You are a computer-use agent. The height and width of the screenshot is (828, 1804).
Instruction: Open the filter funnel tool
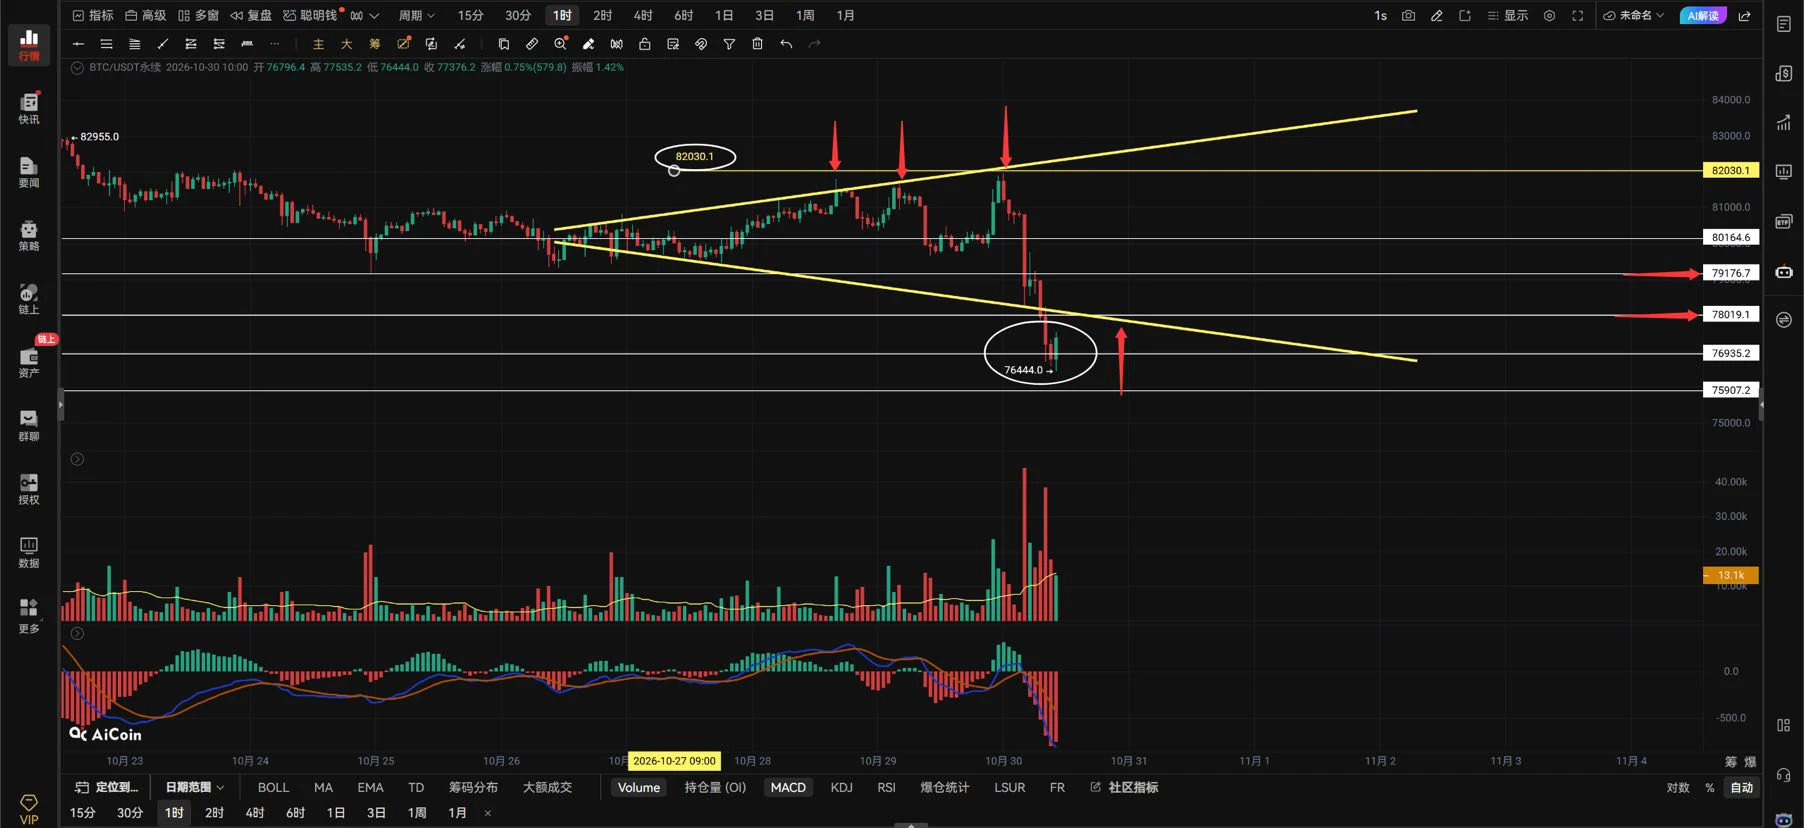(x=729, y=44)
